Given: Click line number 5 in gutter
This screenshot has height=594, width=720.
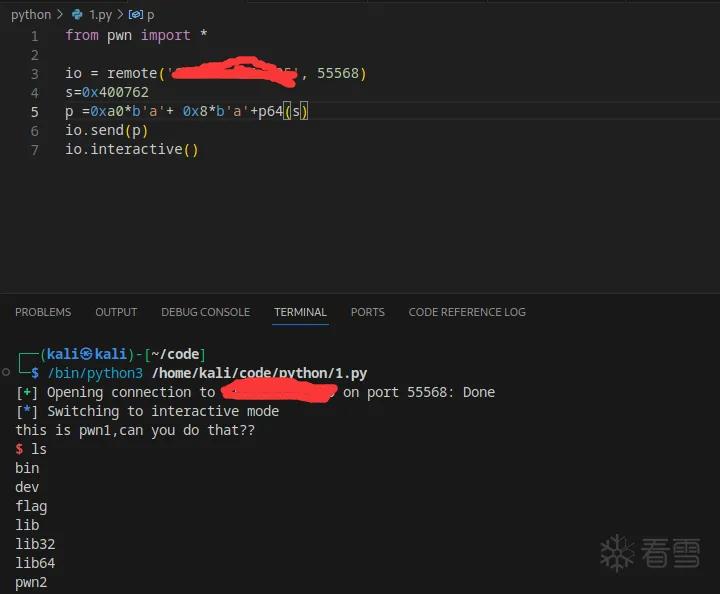Looking at the screenshot, I should coord(35,112).
